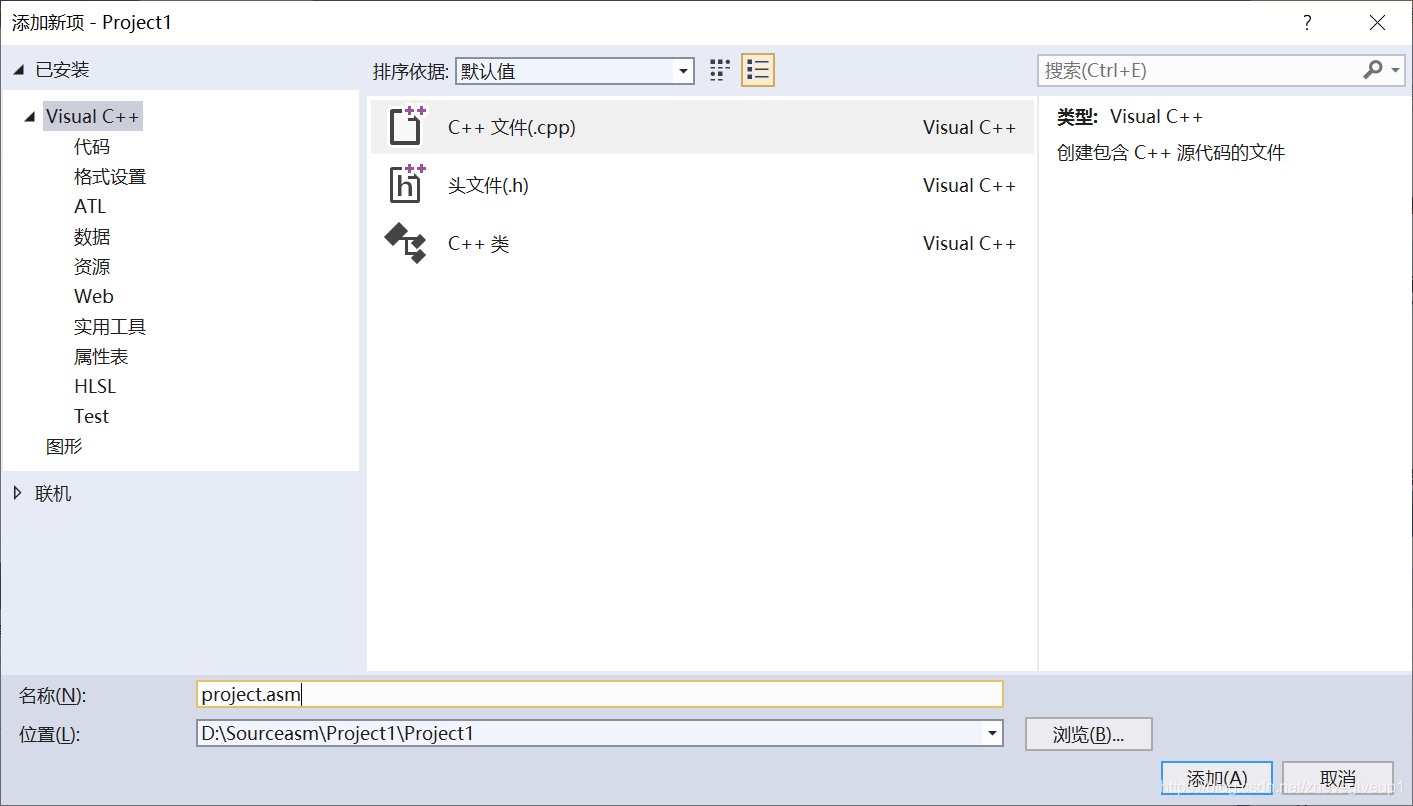Click the 已安装 heading text

point(62,70)
